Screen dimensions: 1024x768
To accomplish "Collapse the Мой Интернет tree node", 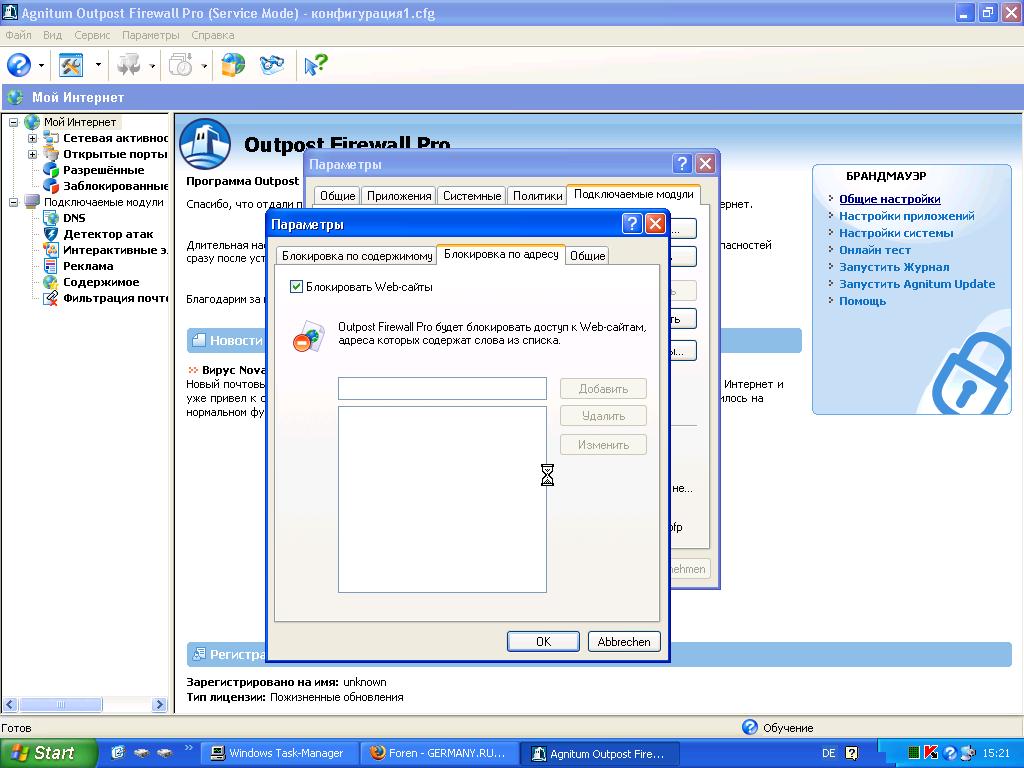I will [13, 122].
